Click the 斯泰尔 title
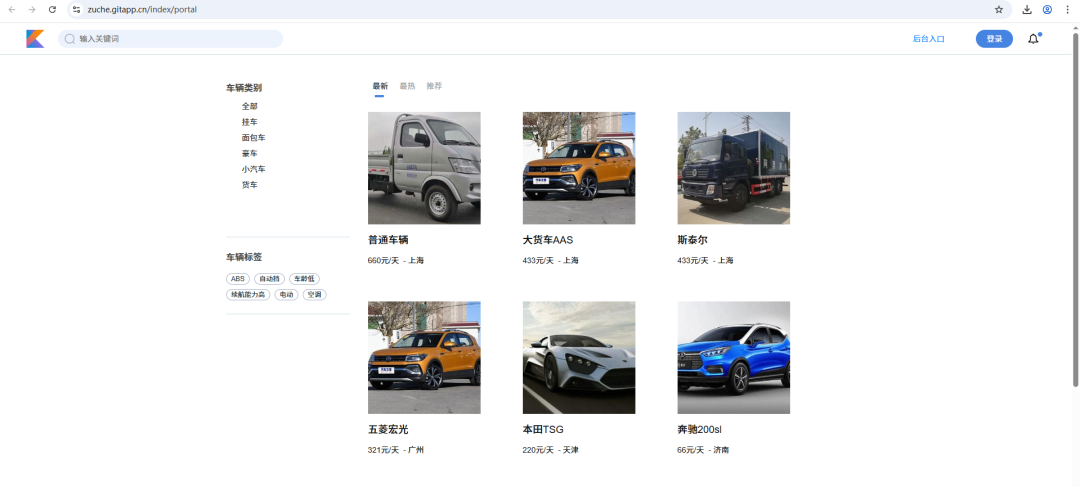Image resolution: width=1080 pixels, height=487 pixels. pos(693,240)
